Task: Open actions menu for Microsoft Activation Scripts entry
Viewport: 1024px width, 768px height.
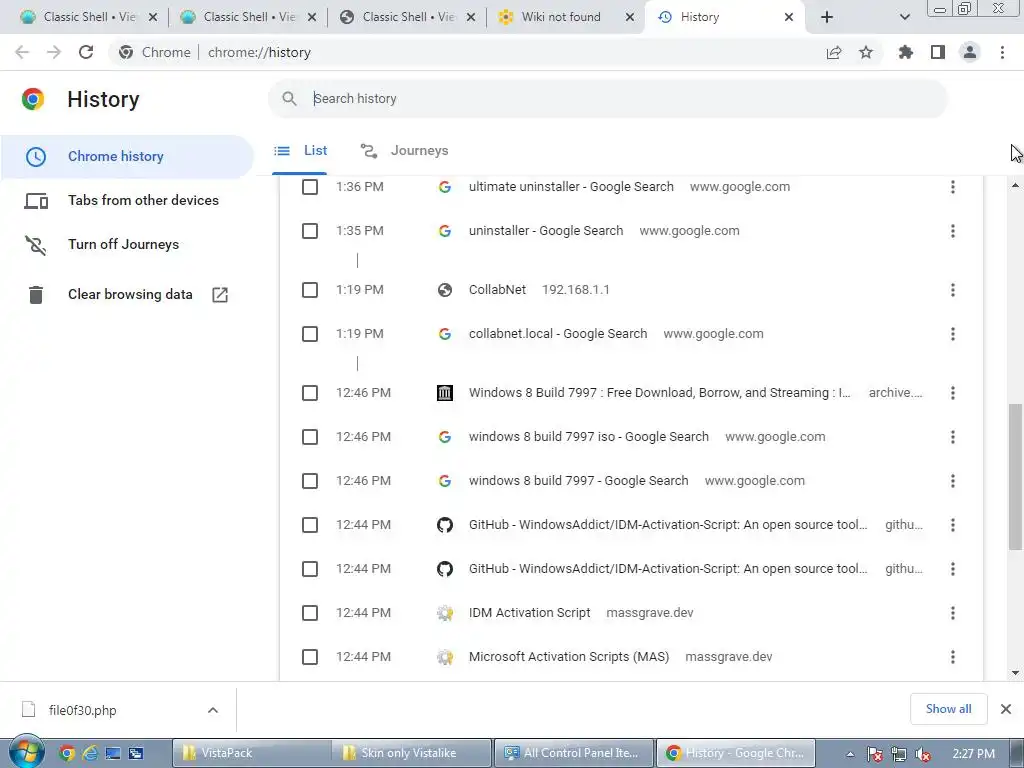Action: 953,657
